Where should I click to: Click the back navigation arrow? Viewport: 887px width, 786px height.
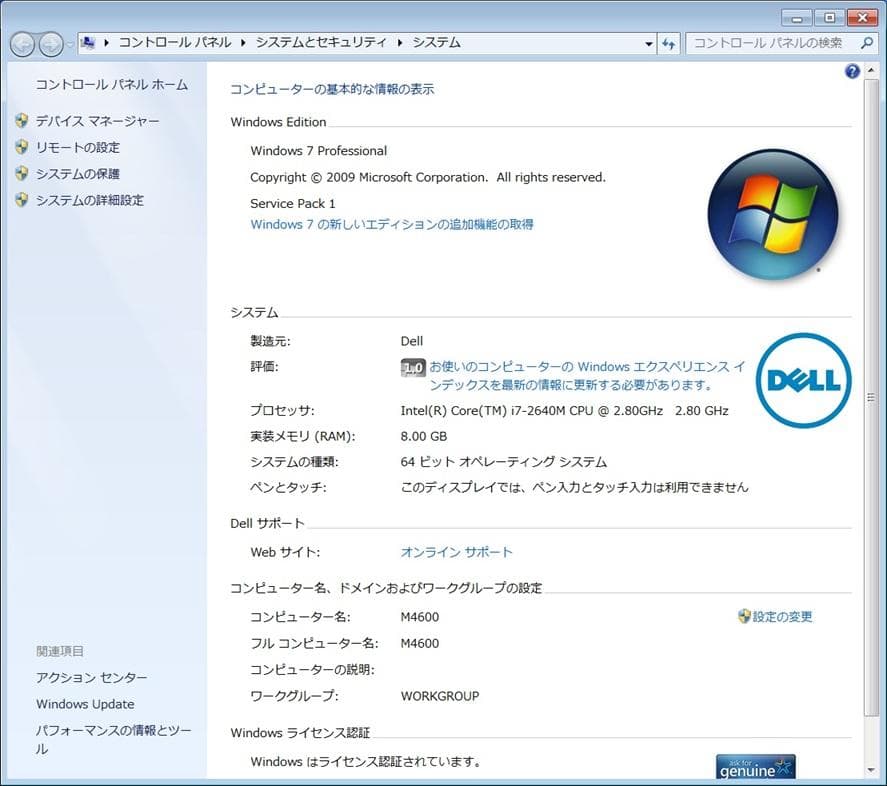(x=19, y=43)
